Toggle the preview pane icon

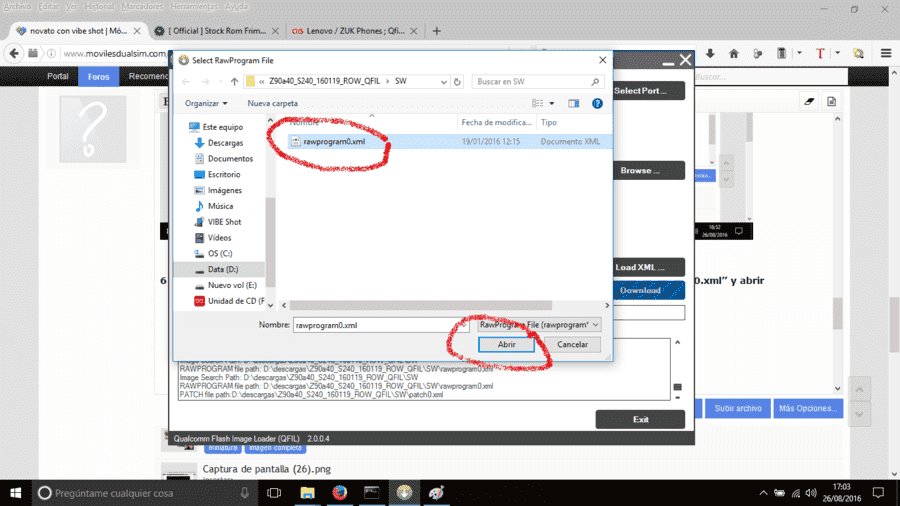click(573, 103)
